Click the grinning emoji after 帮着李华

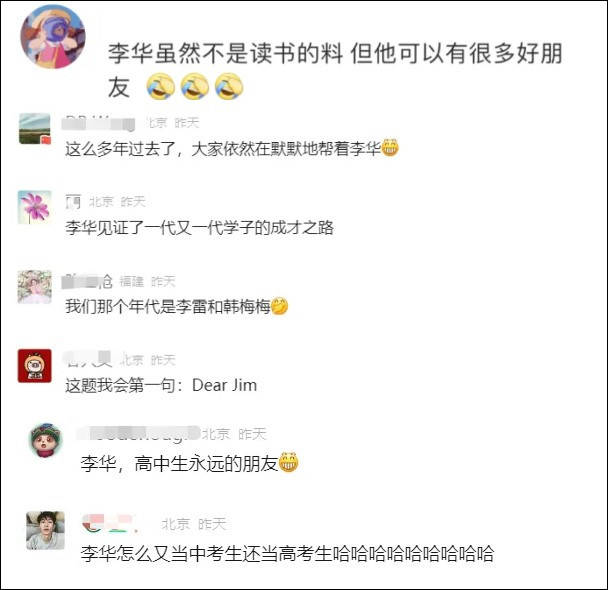click(x=390, y=148)
